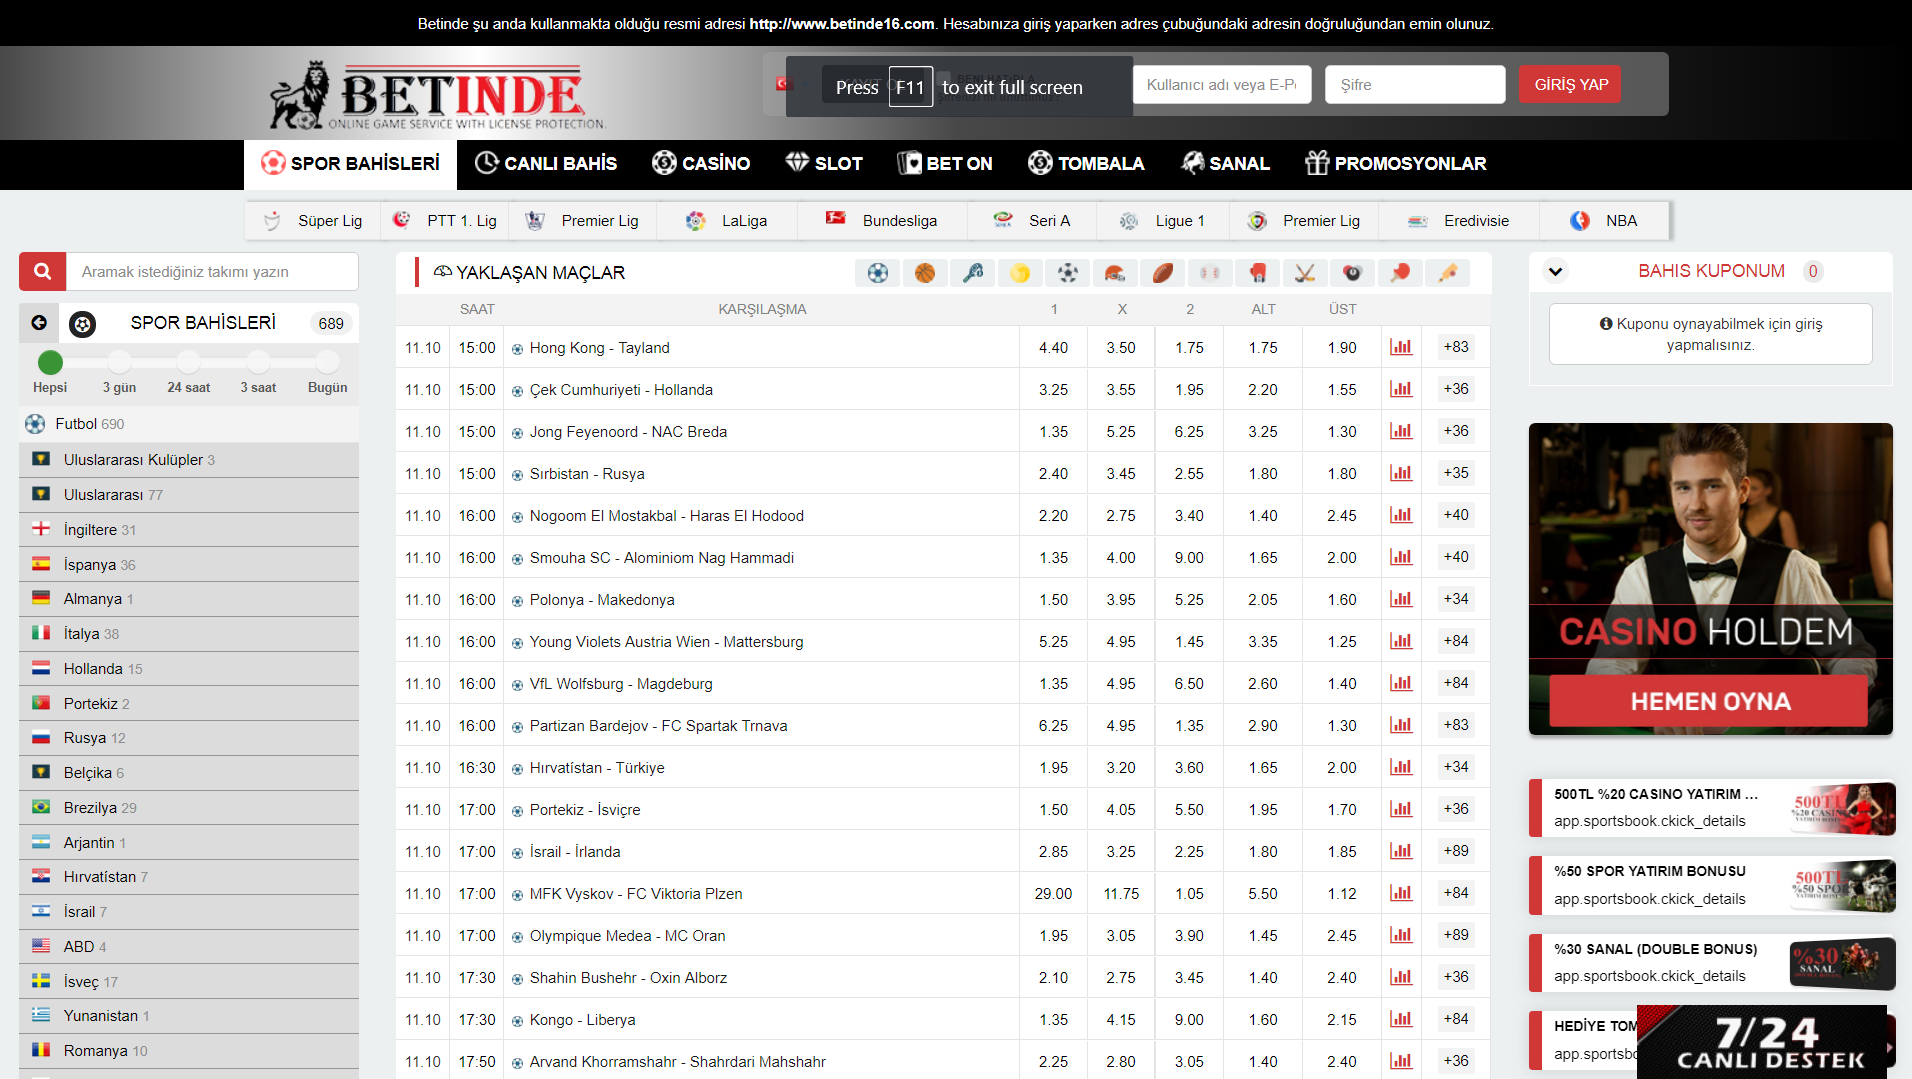The width and height of the screenshot is (1912, 1079).
Task: Click the Şifre password field
Action: (1415, 85)
